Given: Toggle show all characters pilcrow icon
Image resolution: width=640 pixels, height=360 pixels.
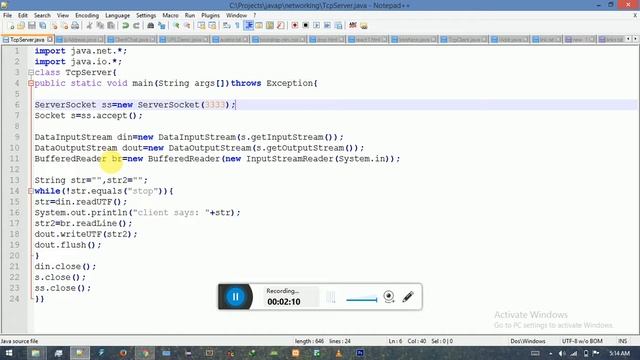Looking at the screenshot, I should pyautogui.click(x=237, y=26).
